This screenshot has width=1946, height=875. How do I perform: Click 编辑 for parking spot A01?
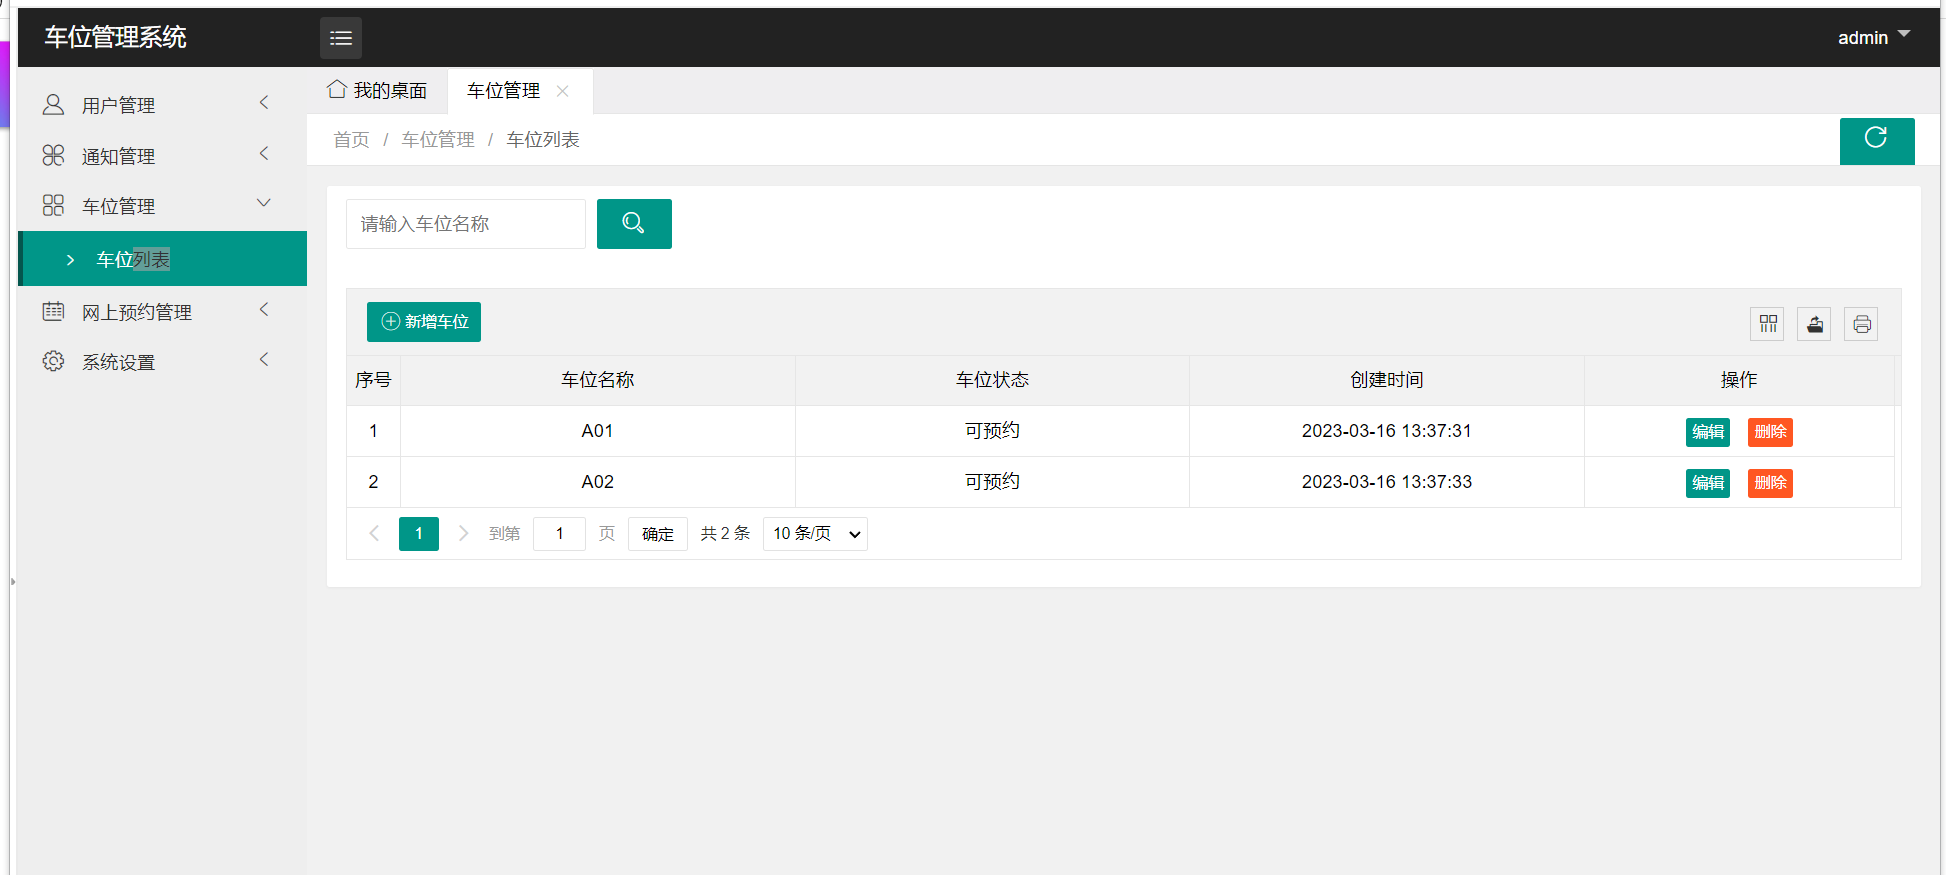(1707, 432)
